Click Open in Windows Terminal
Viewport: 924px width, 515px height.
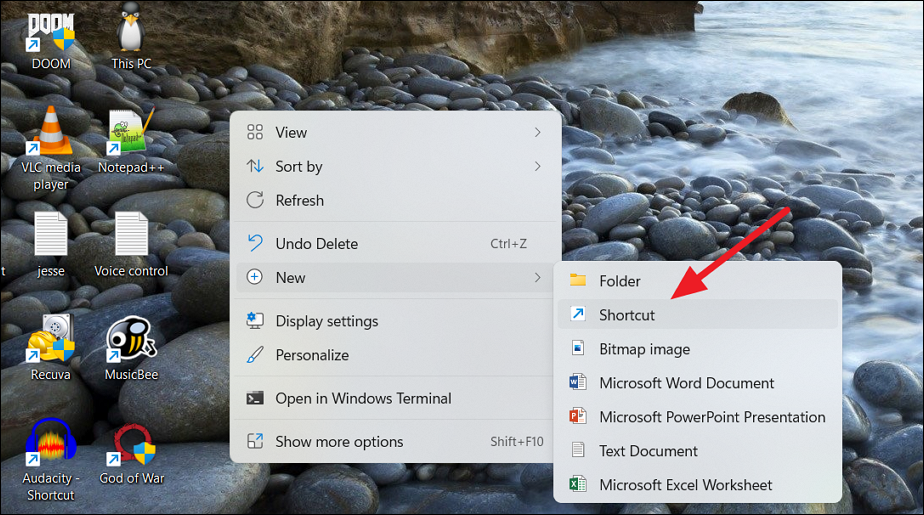click(x=363, y=398)
